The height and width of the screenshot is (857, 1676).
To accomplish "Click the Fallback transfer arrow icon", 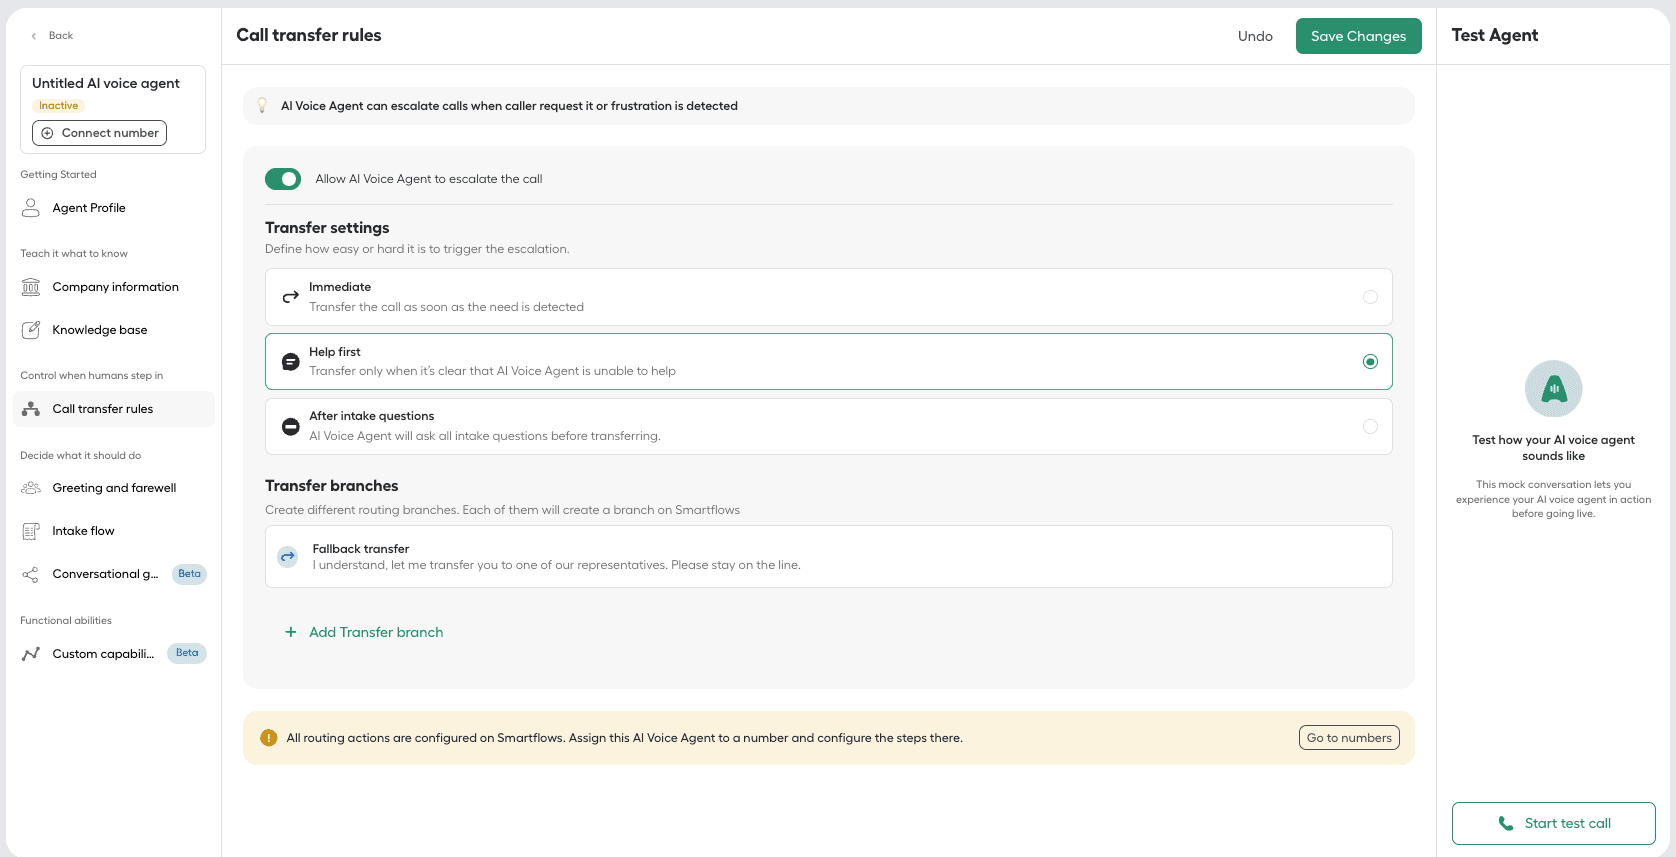I will (288, 557).
